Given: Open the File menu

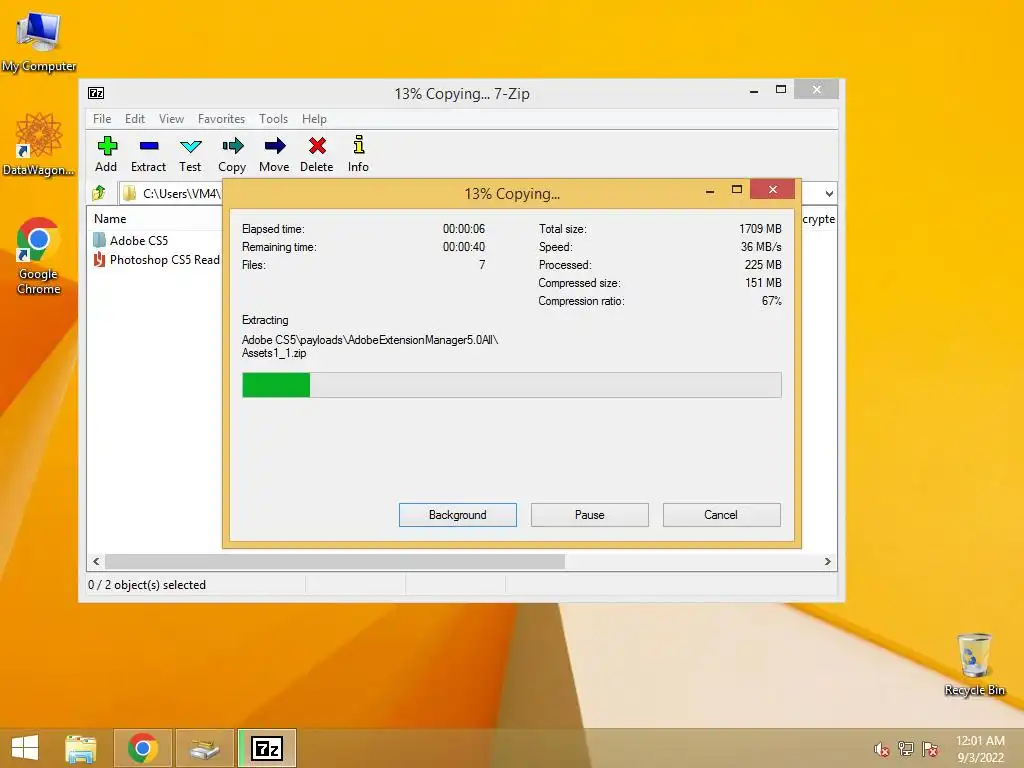Looking at the screenshot, I should [102, 119].
